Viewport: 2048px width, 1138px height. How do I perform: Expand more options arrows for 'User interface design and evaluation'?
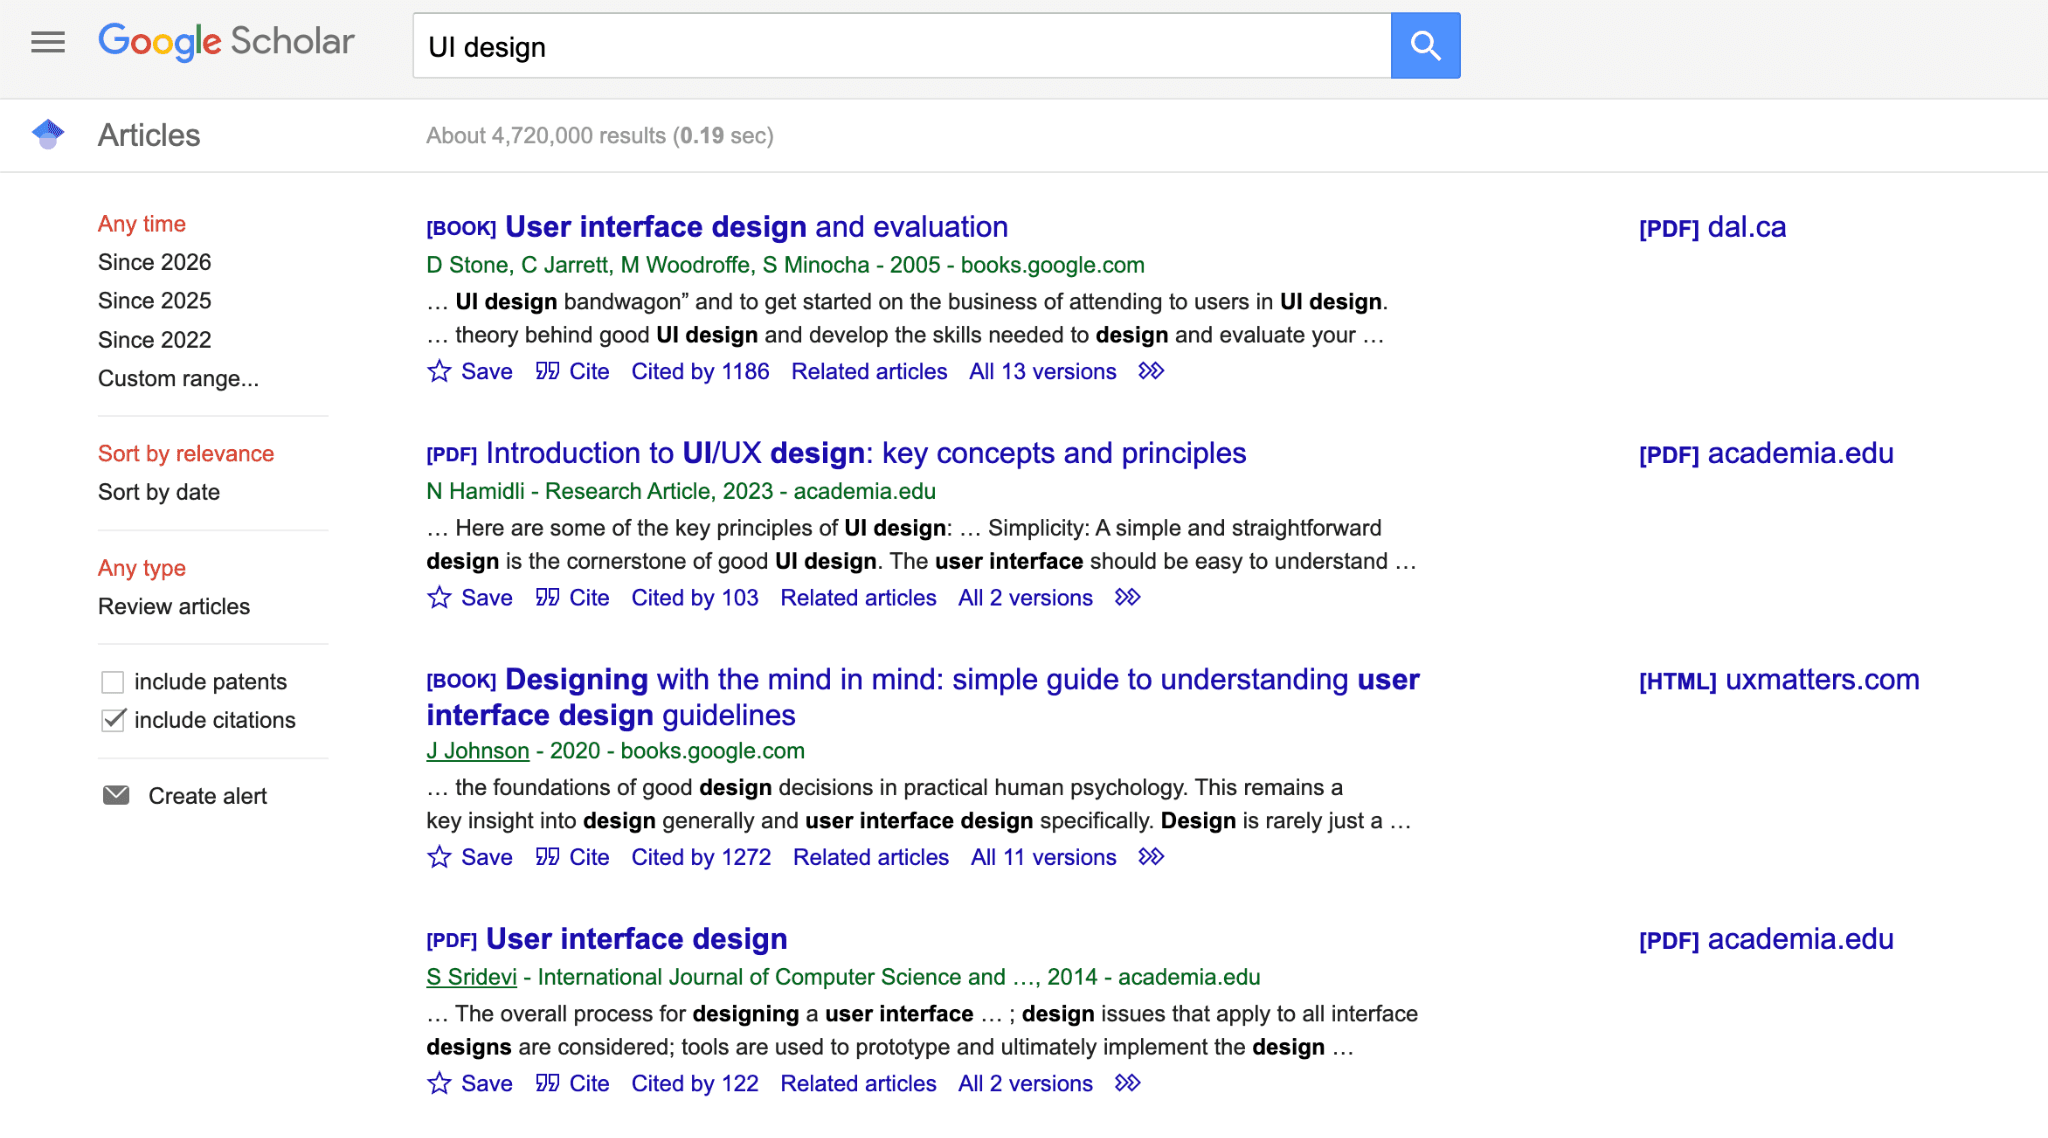[x=1151, y=371]
